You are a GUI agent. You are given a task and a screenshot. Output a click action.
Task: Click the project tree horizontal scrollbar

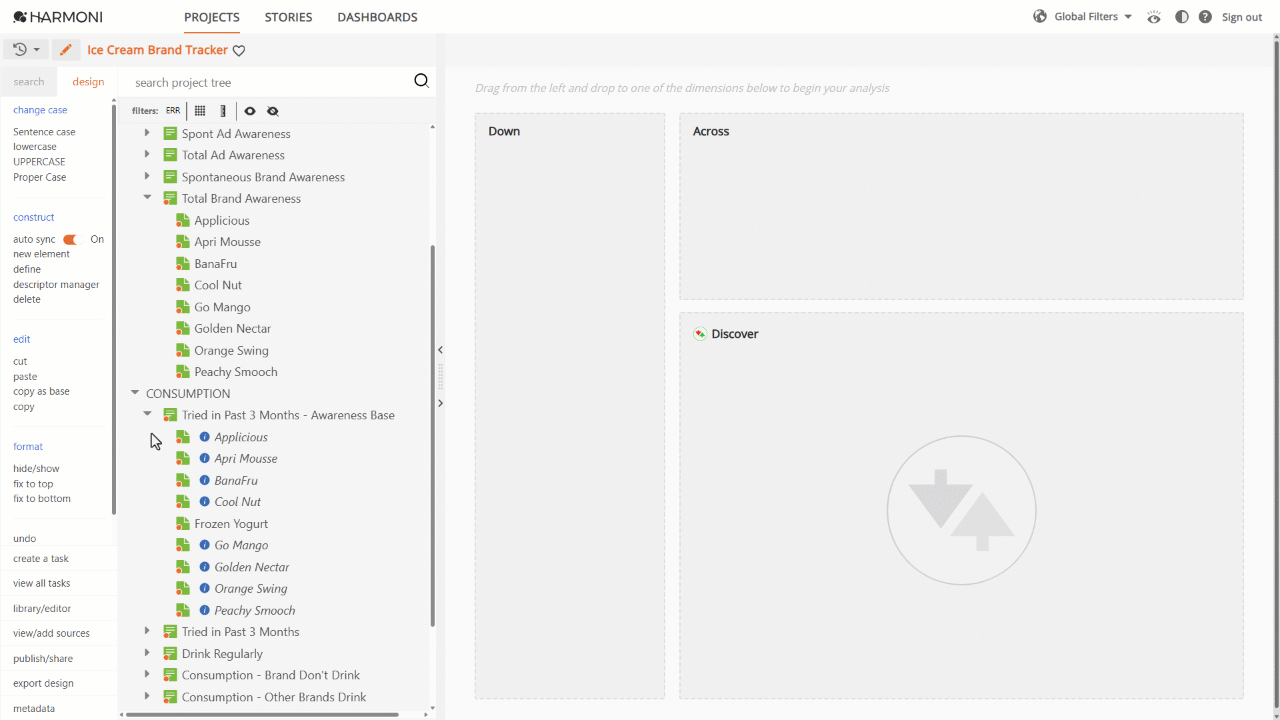(262, 715)
